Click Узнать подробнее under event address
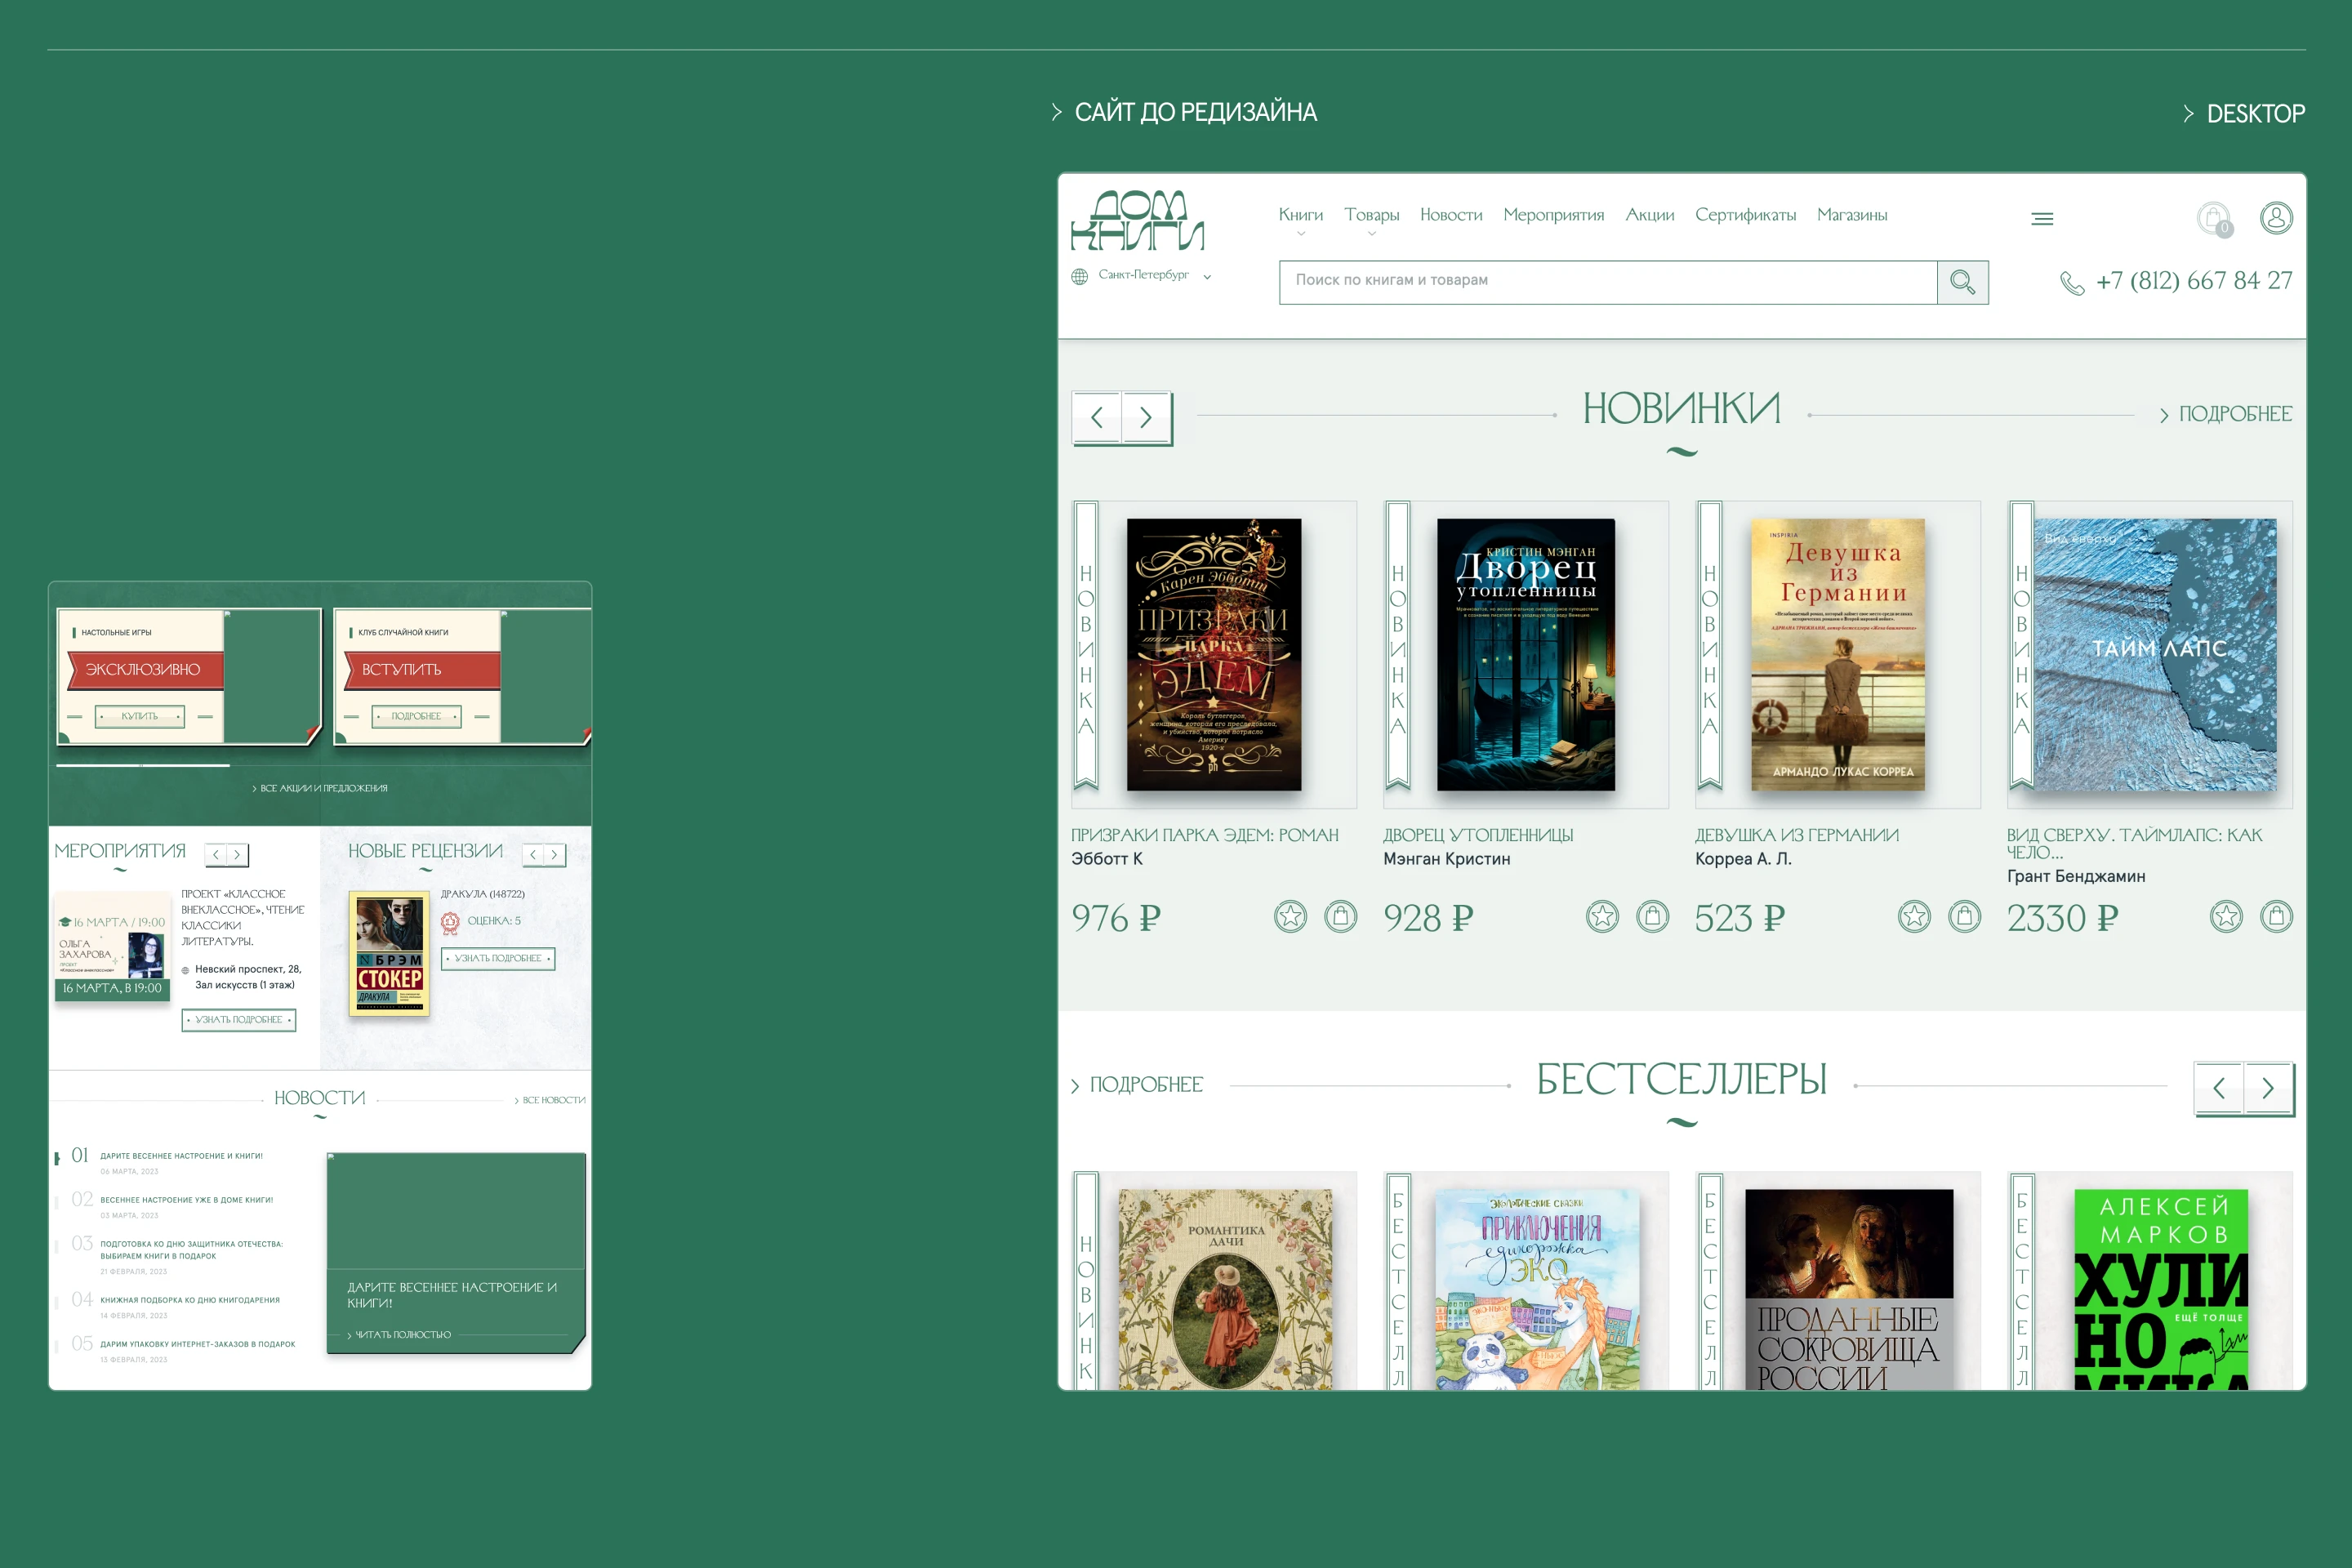 coord(239,1020)
